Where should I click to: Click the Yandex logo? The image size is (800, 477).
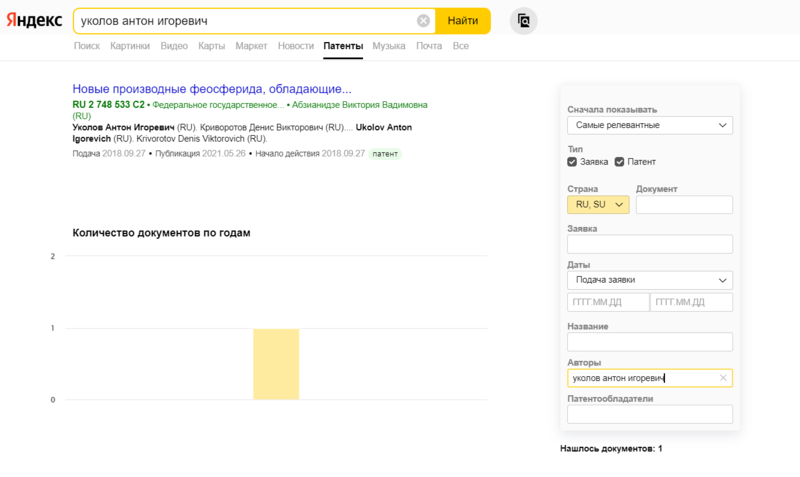point(34,20)
